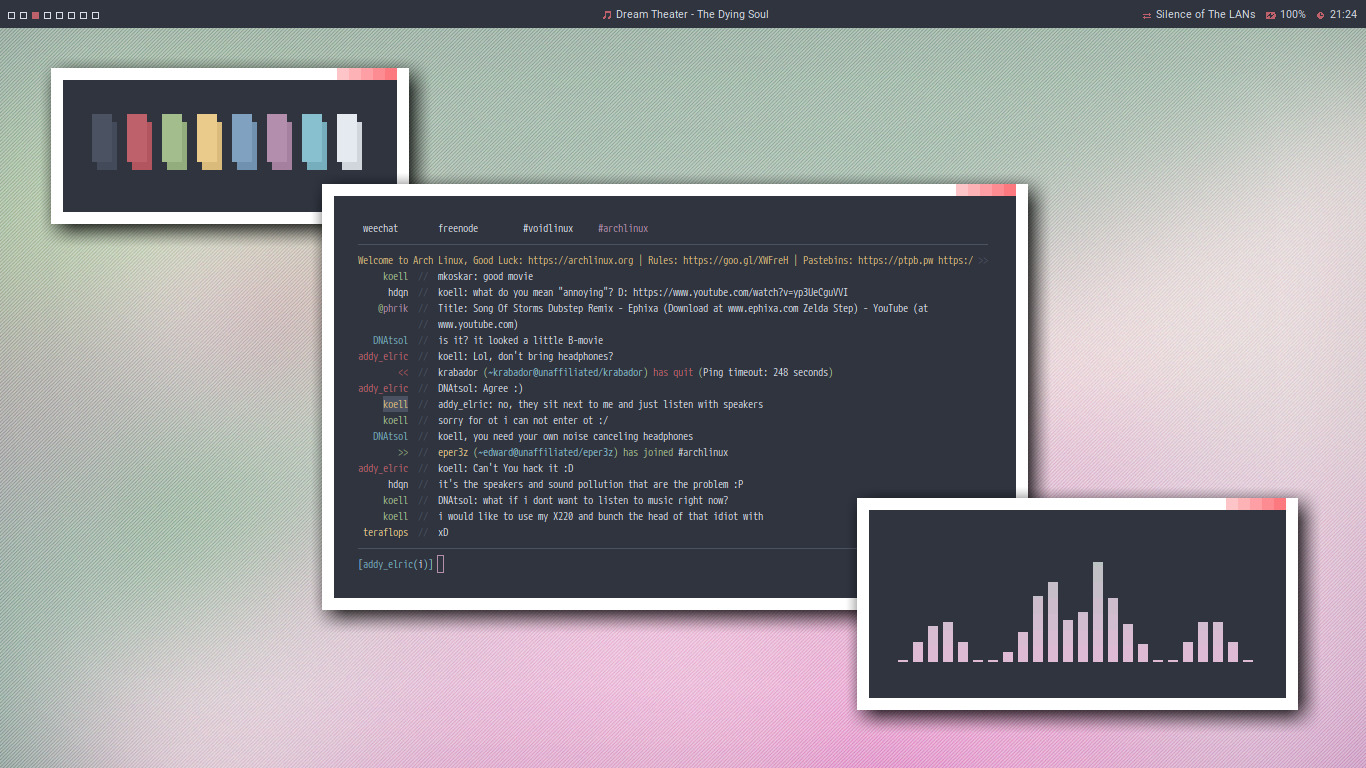Click the eper3z has joined #archlinux line
This screenshot has height=768, width=1366.
583,452
